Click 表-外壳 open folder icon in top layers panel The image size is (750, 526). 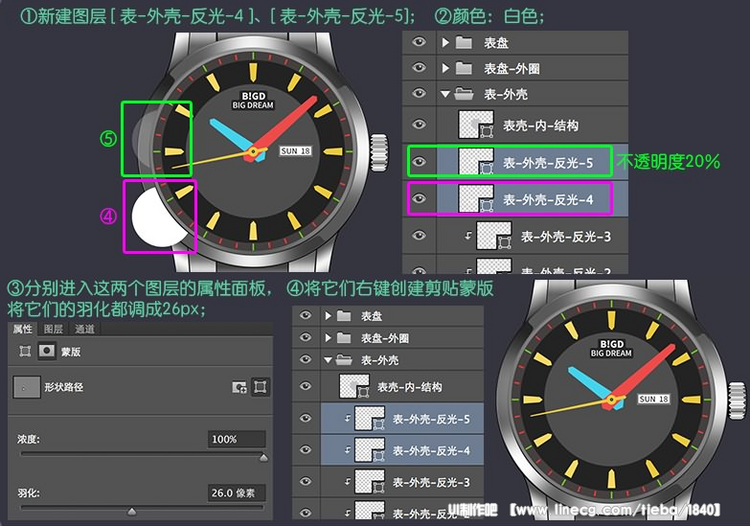click(463, 94)
